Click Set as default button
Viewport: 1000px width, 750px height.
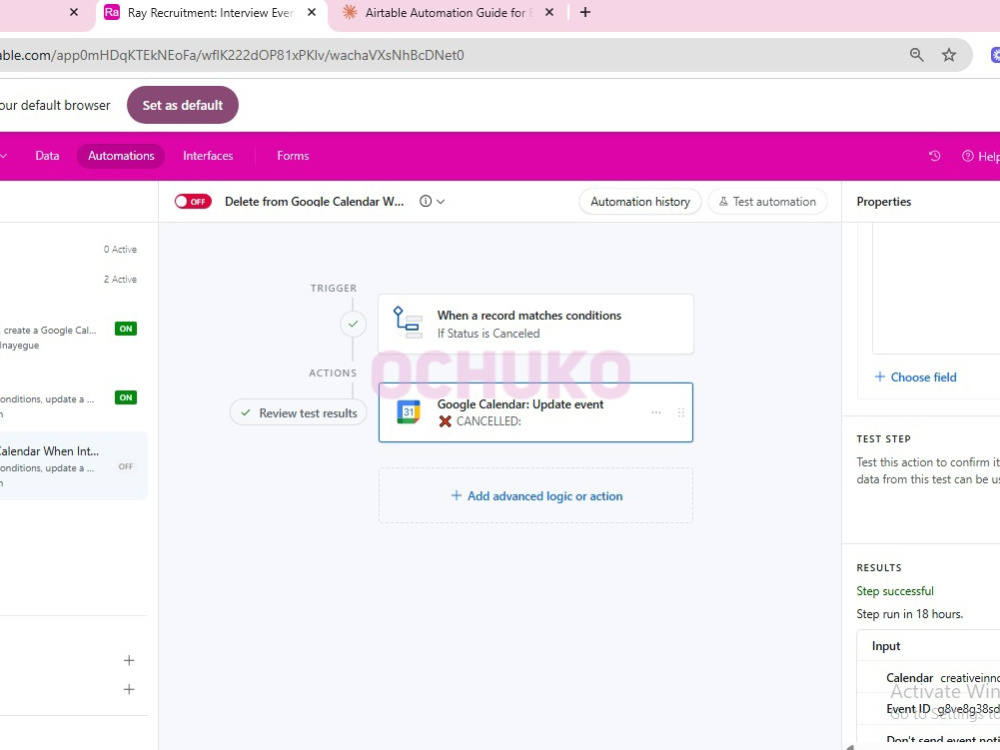tap(182, 105)
